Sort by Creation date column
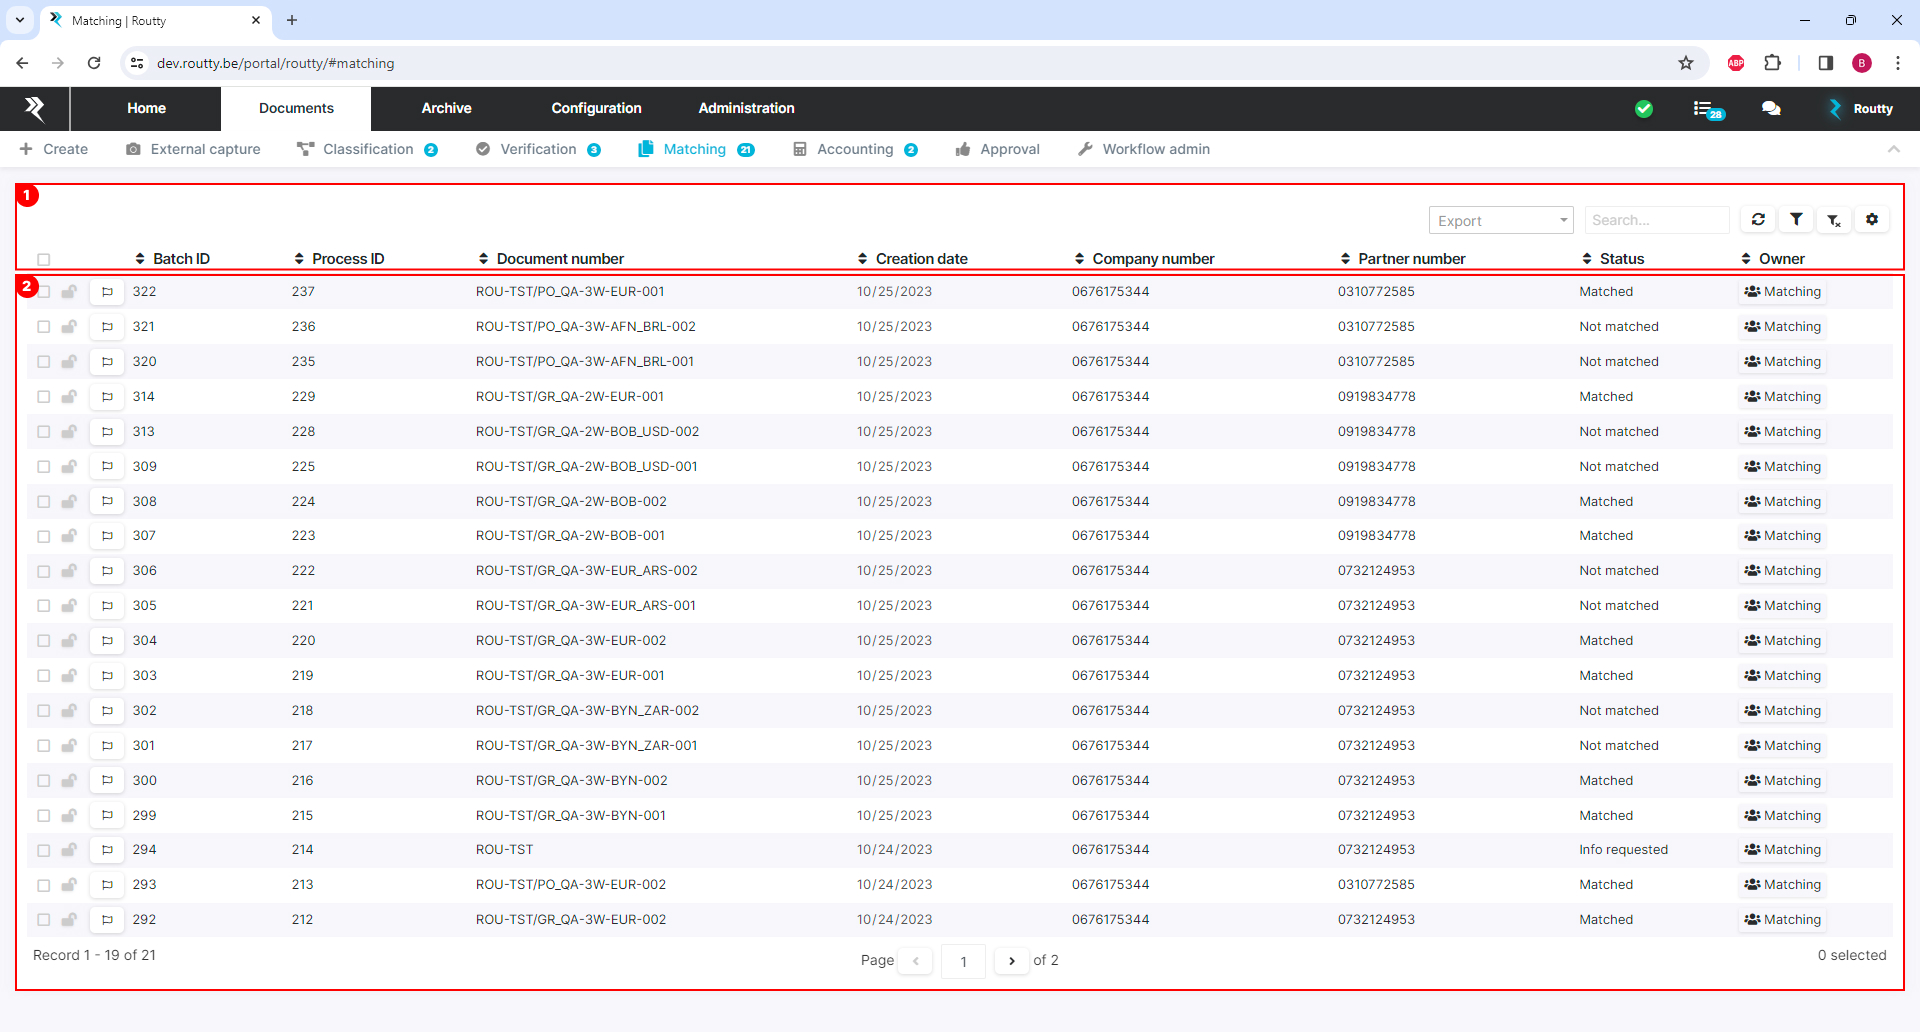This screenshot has width=1920, height=1032. click(913, 259)
